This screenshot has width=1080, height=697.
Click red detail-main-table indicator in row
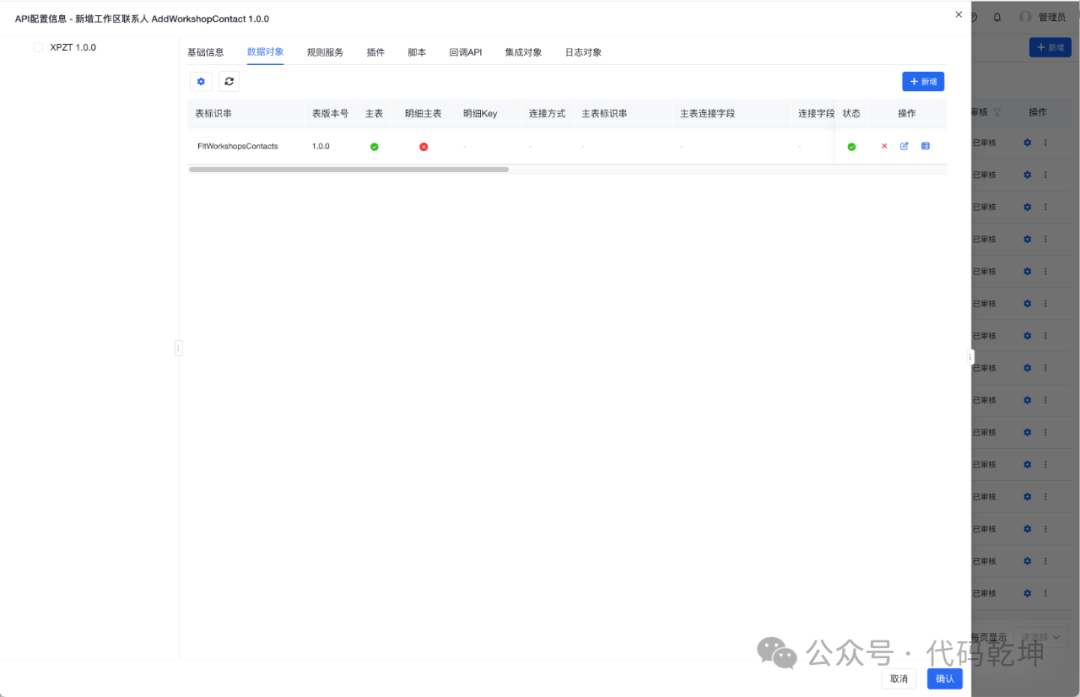[424, 147]
